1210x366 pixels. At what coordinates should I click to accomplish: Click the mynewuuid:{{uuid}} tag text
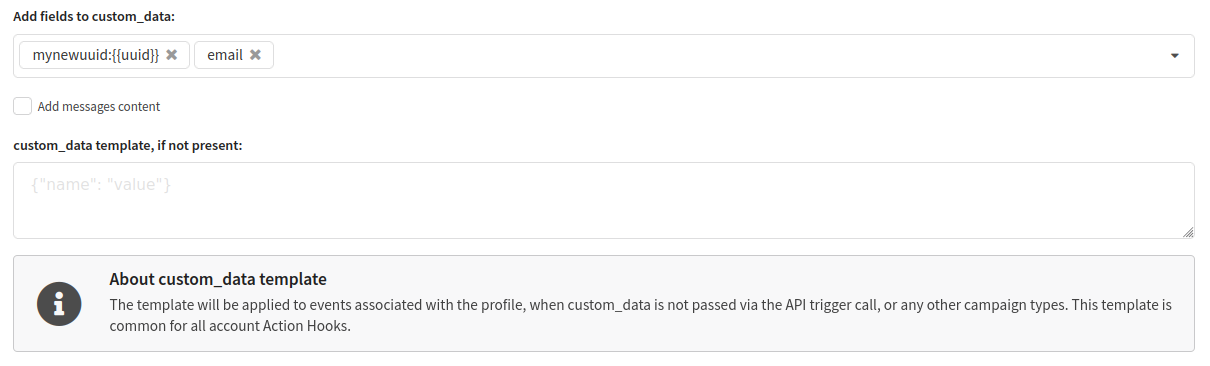pyautogui.click(x=96, y=55)
